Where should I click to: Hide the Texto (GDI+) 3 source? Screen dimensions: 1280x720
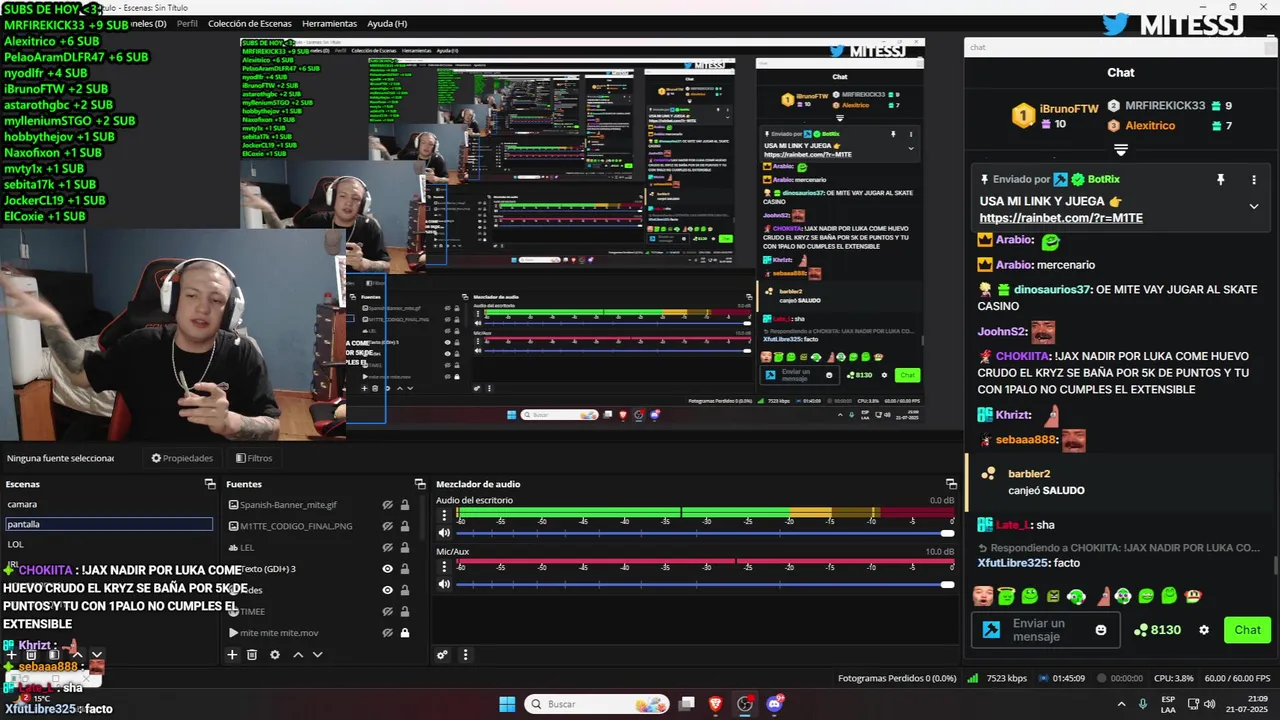click(387, 569)
